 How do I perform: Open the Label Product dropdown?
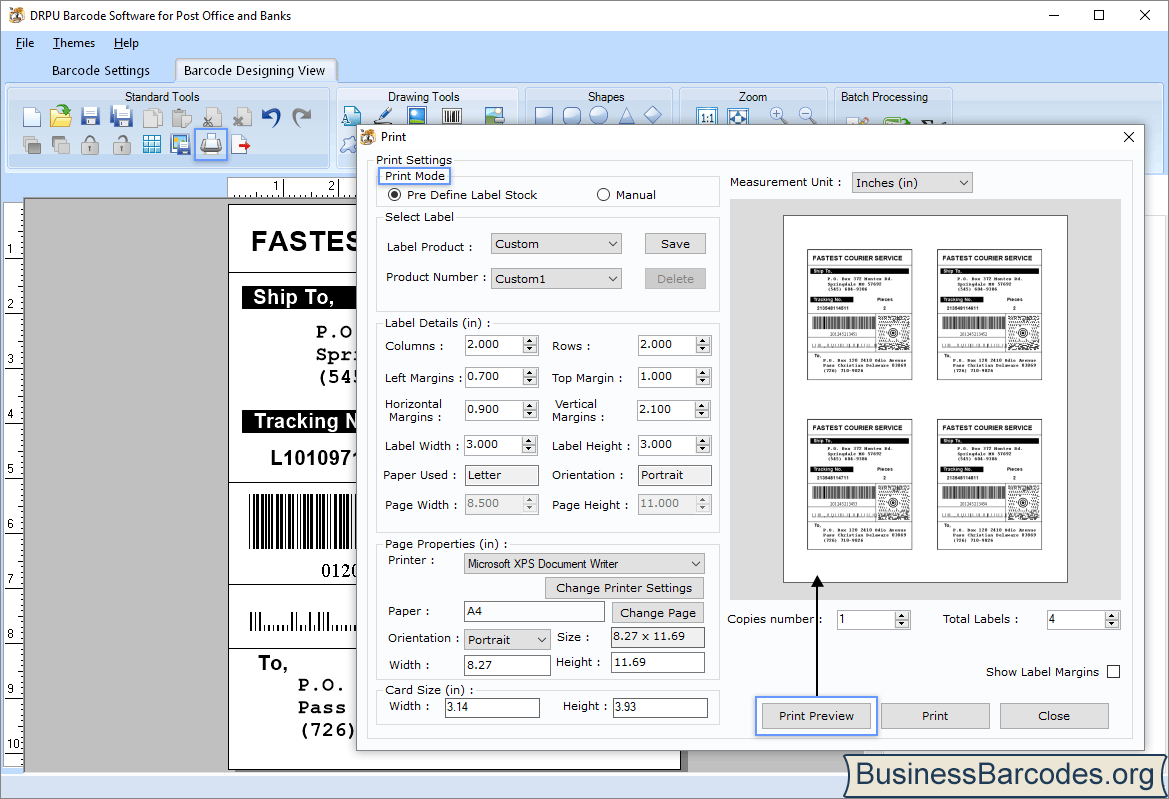tap(556, 244)
